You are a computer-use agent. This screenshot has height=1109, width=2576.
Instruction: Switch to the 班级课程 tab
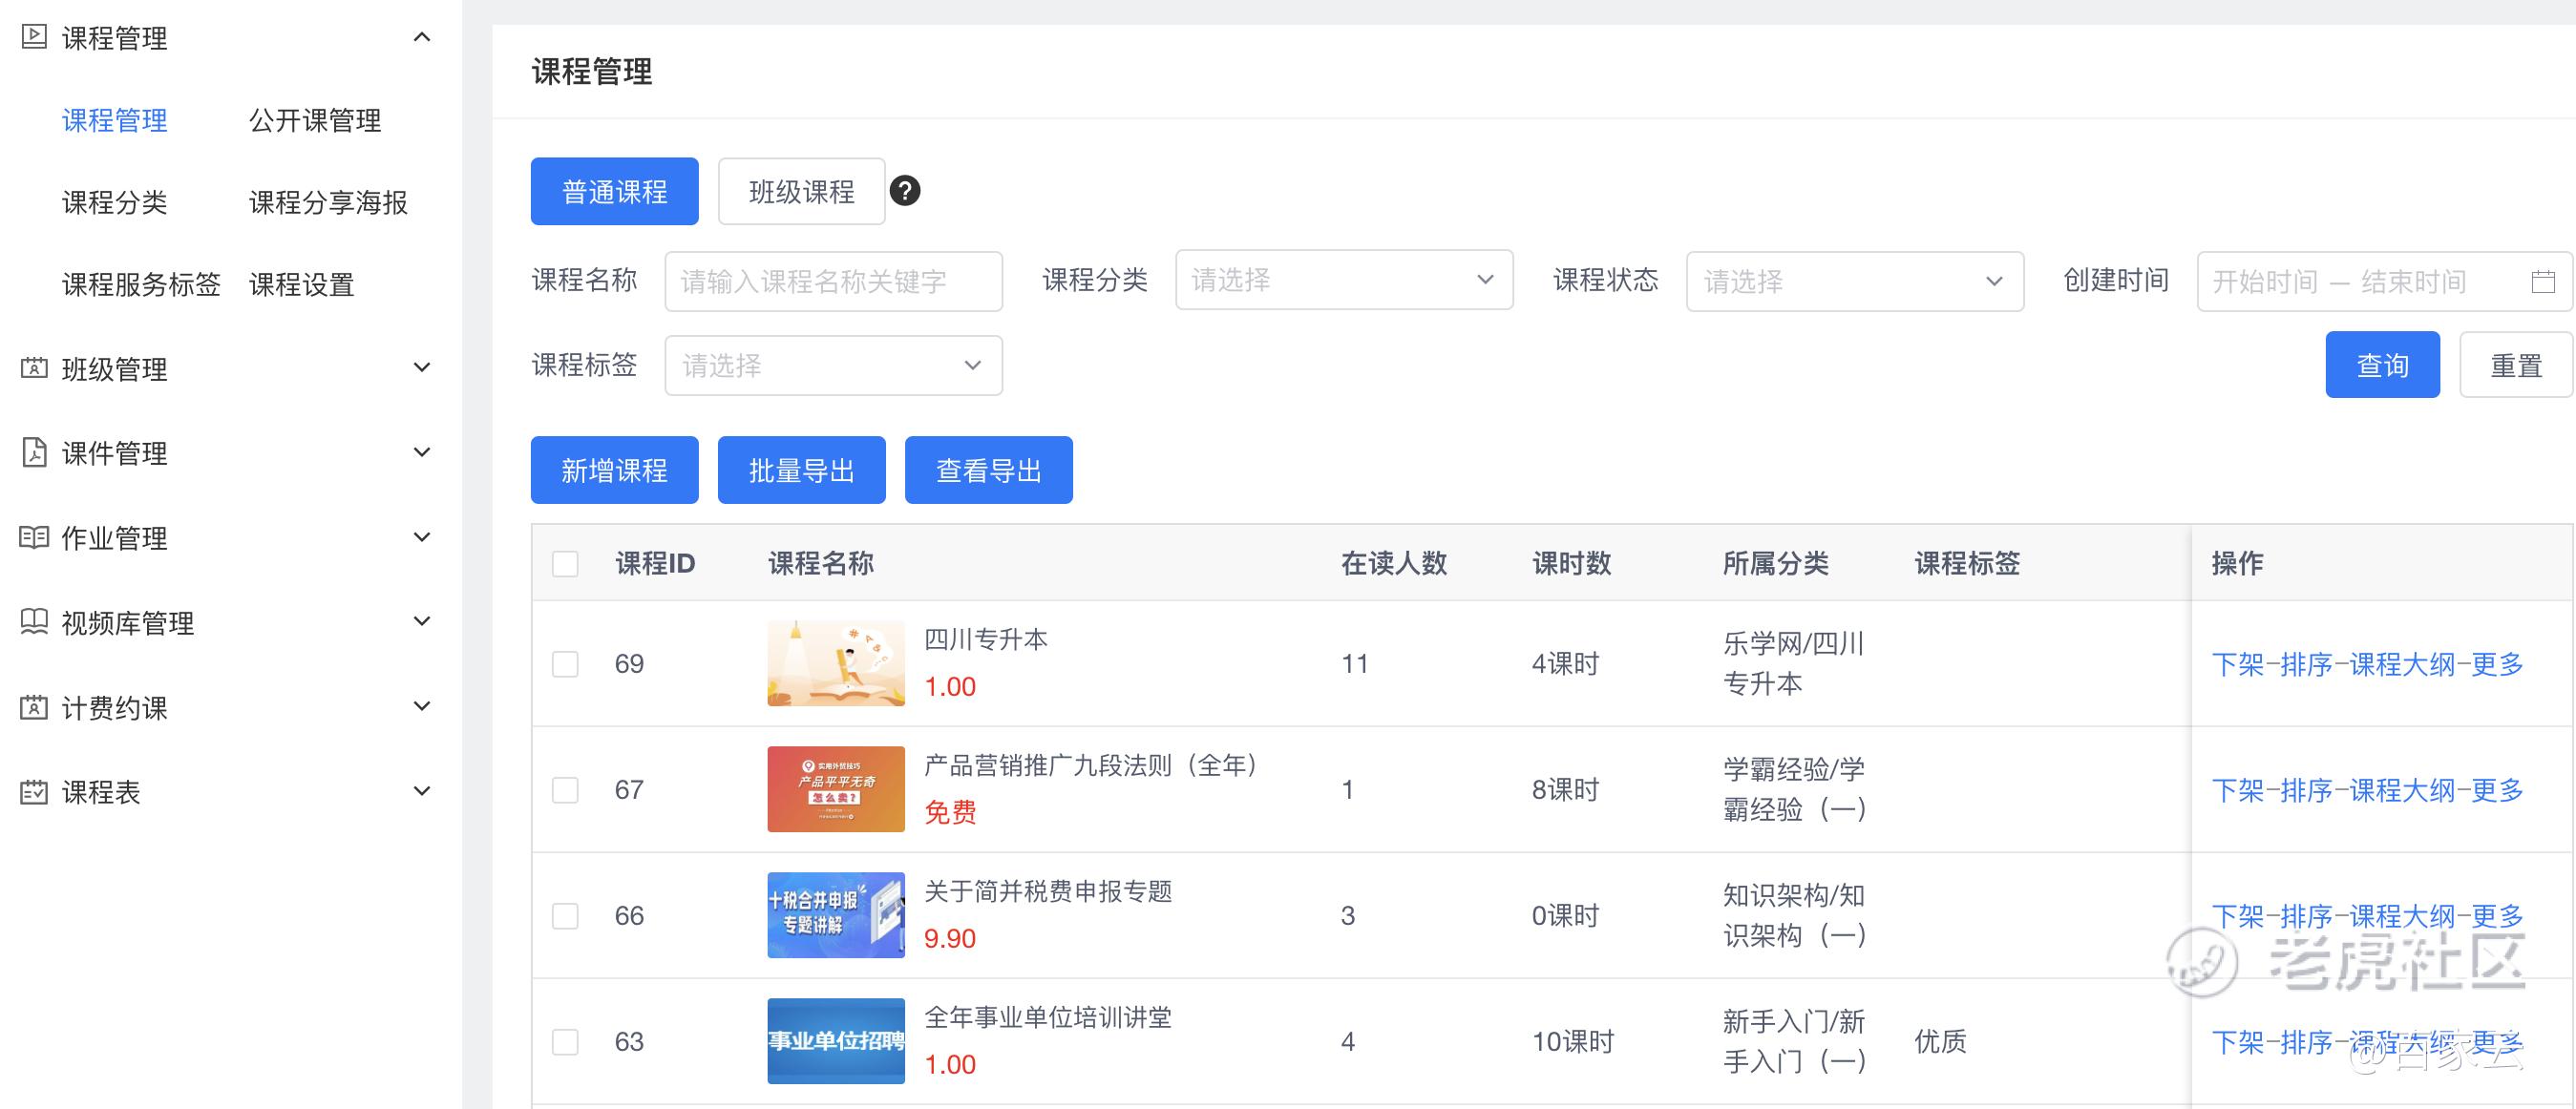click(x=801, y=191)
